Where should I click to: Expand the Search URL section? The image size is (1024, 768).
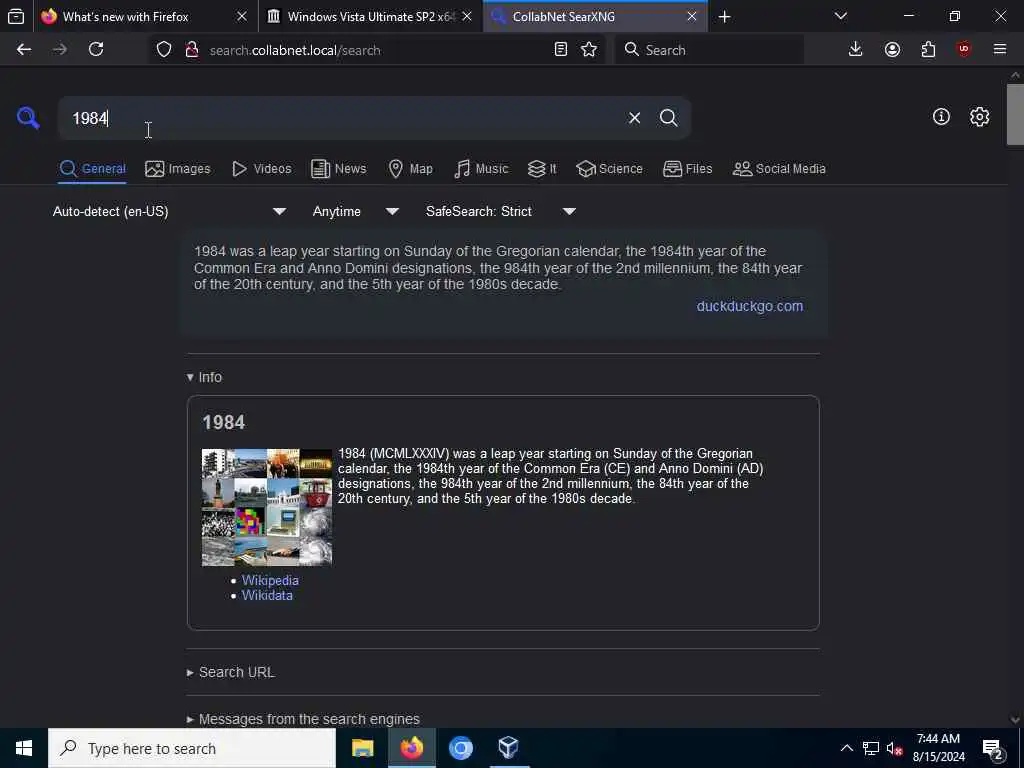click(231, 673)
